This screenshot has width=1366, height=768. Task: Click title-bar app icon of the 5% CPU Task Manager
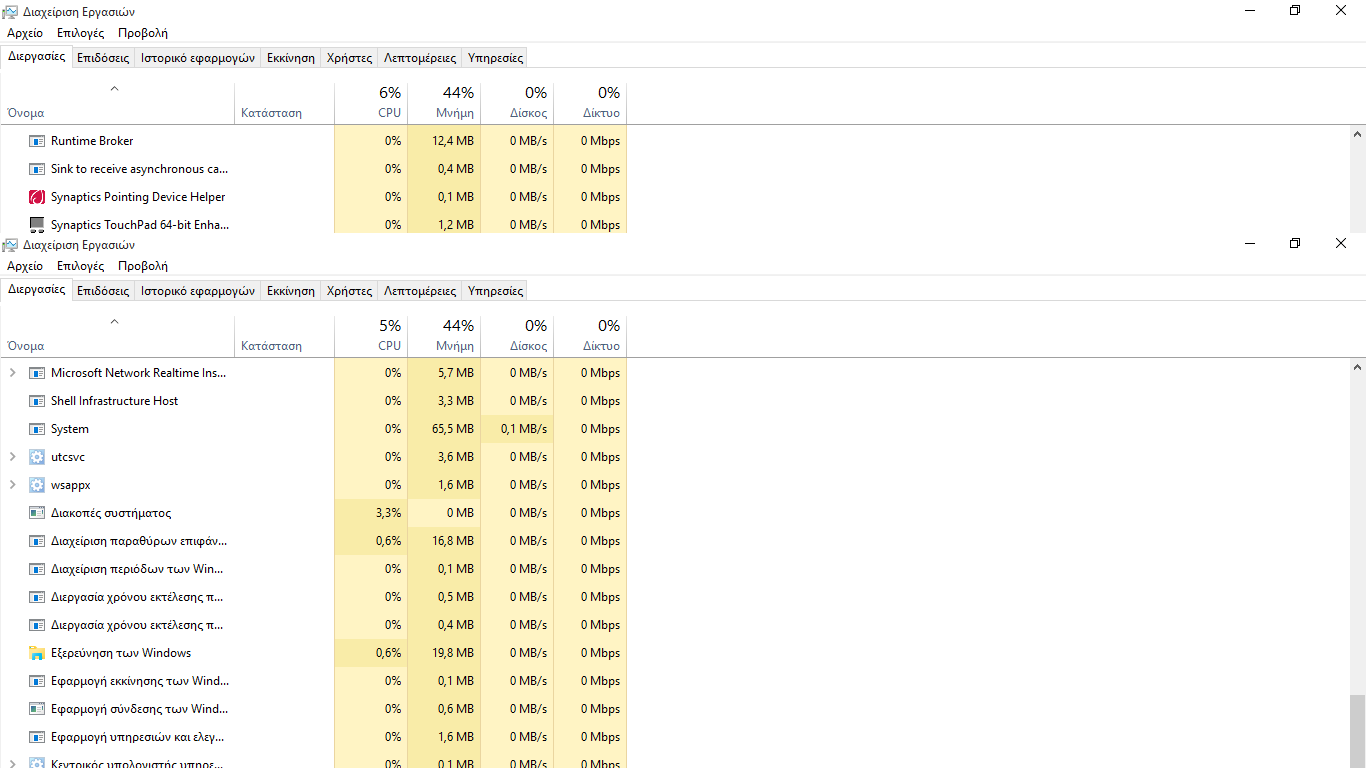coord(10,245)
